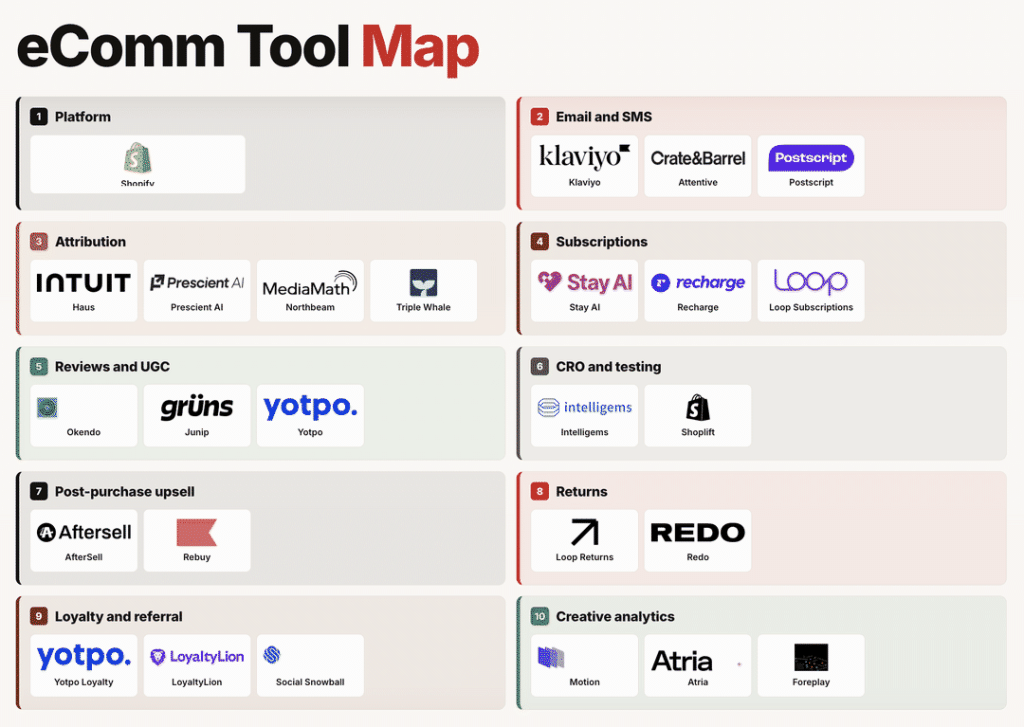Open the AfterSell logo card
Image resolution: width=1024 pixels, height=727 pixels.
pyautogui.click(x=84, y=540)
